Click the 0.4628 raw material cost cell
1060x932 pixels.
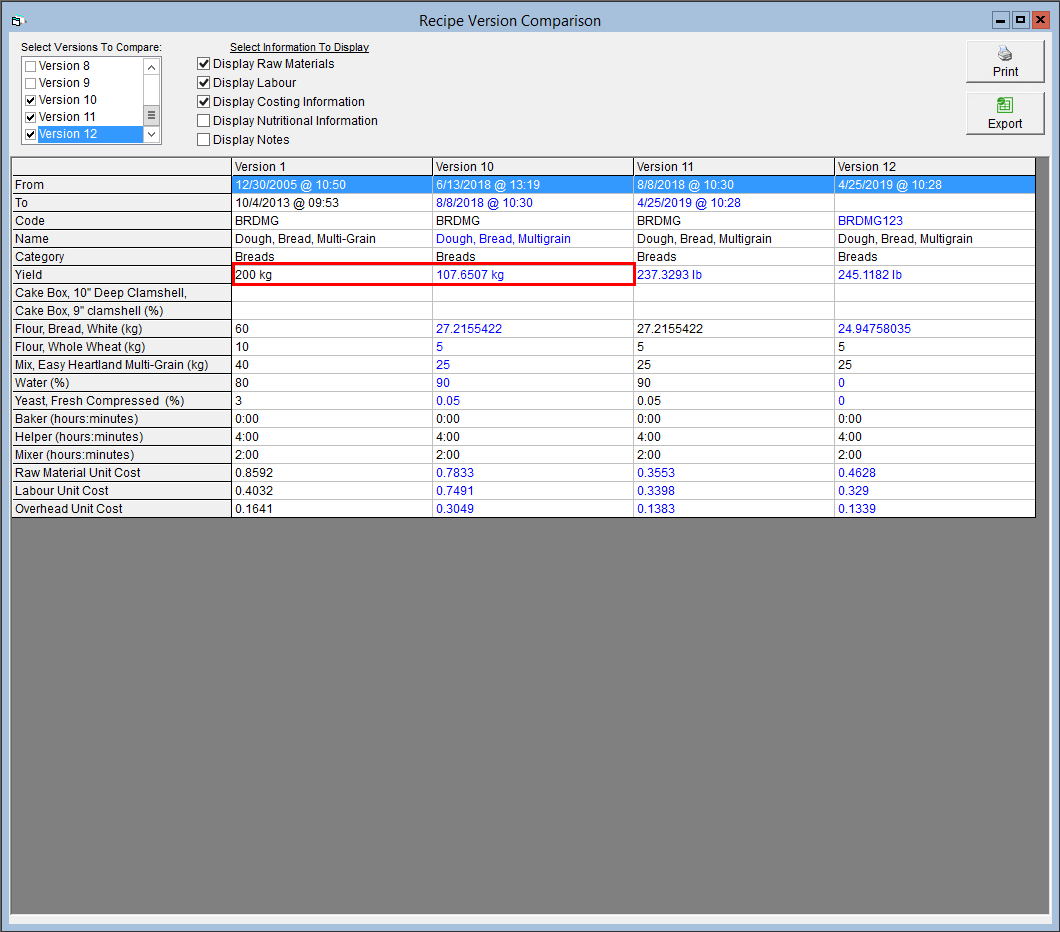click(934, 472)
